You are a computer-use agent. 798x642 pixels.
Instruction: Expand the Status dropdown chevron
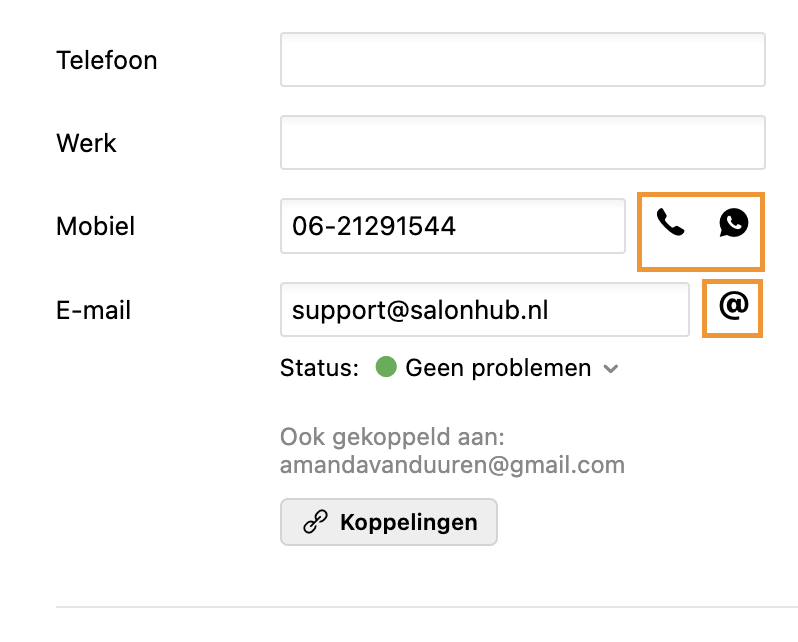point(611,369)
